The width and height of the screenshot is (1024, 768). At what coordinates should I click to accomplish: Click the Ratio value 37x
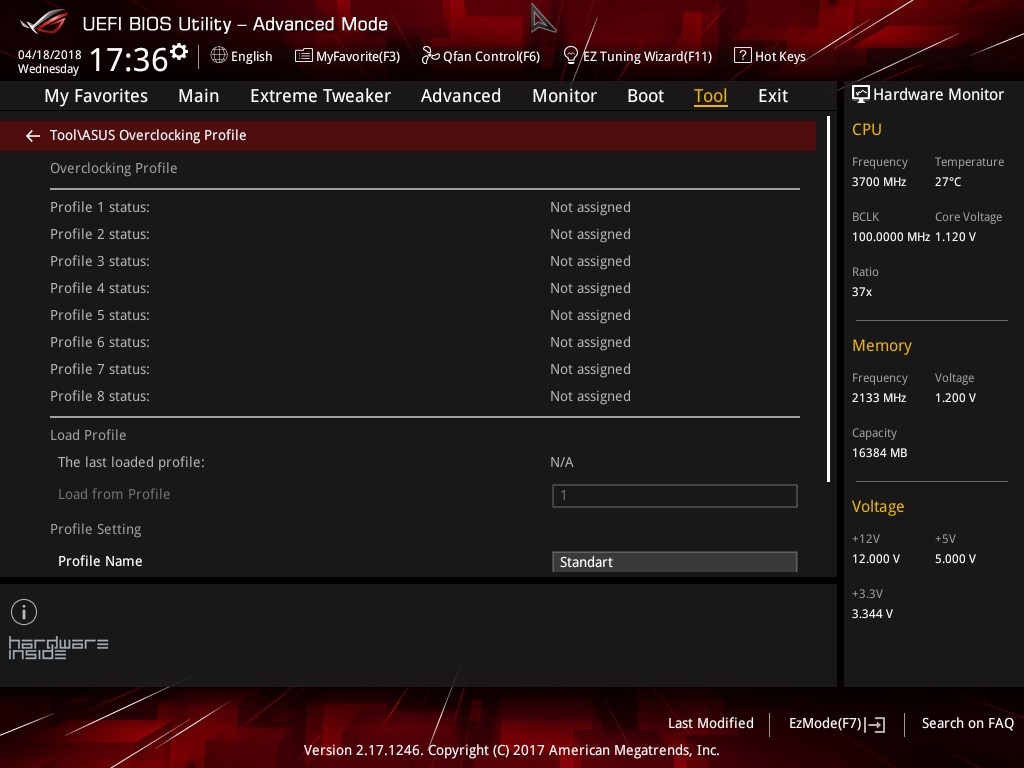click(x=862, y=292)
